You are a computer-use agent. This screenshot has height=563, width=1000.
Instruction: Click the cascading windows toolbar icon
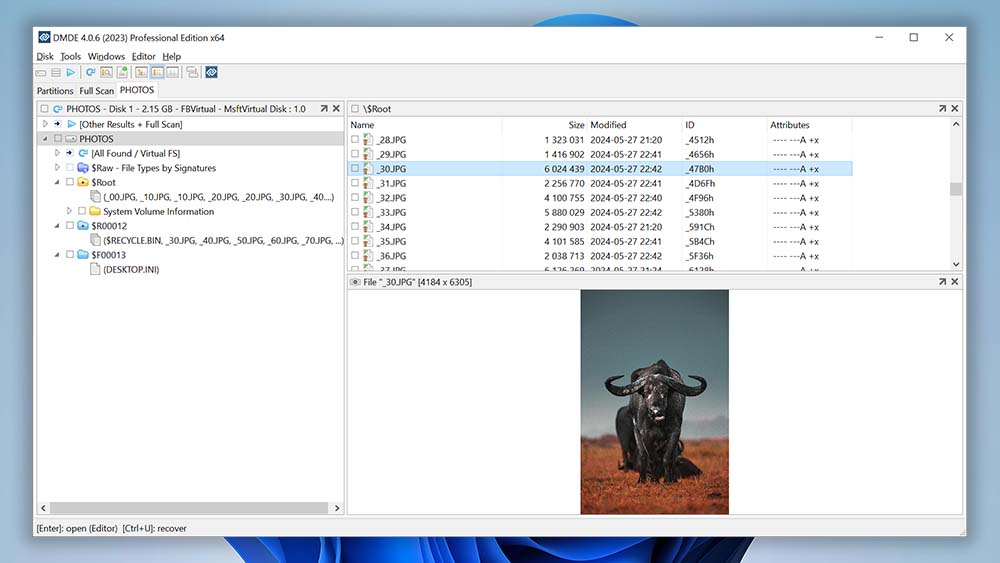coord(192,73)
